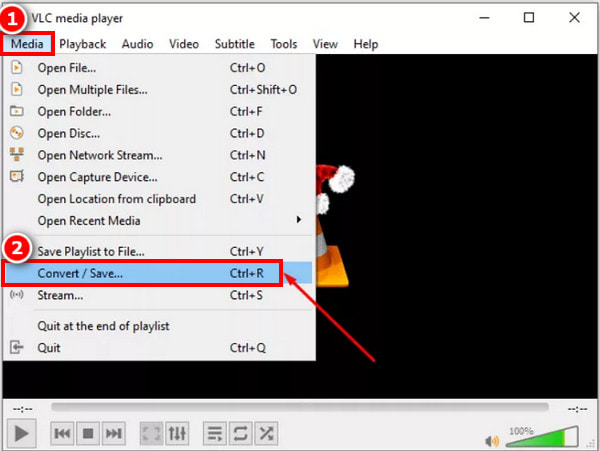Viewport: 600px width, 451px height.
Task: Open the Tools menu
Action: click(284, 44)
